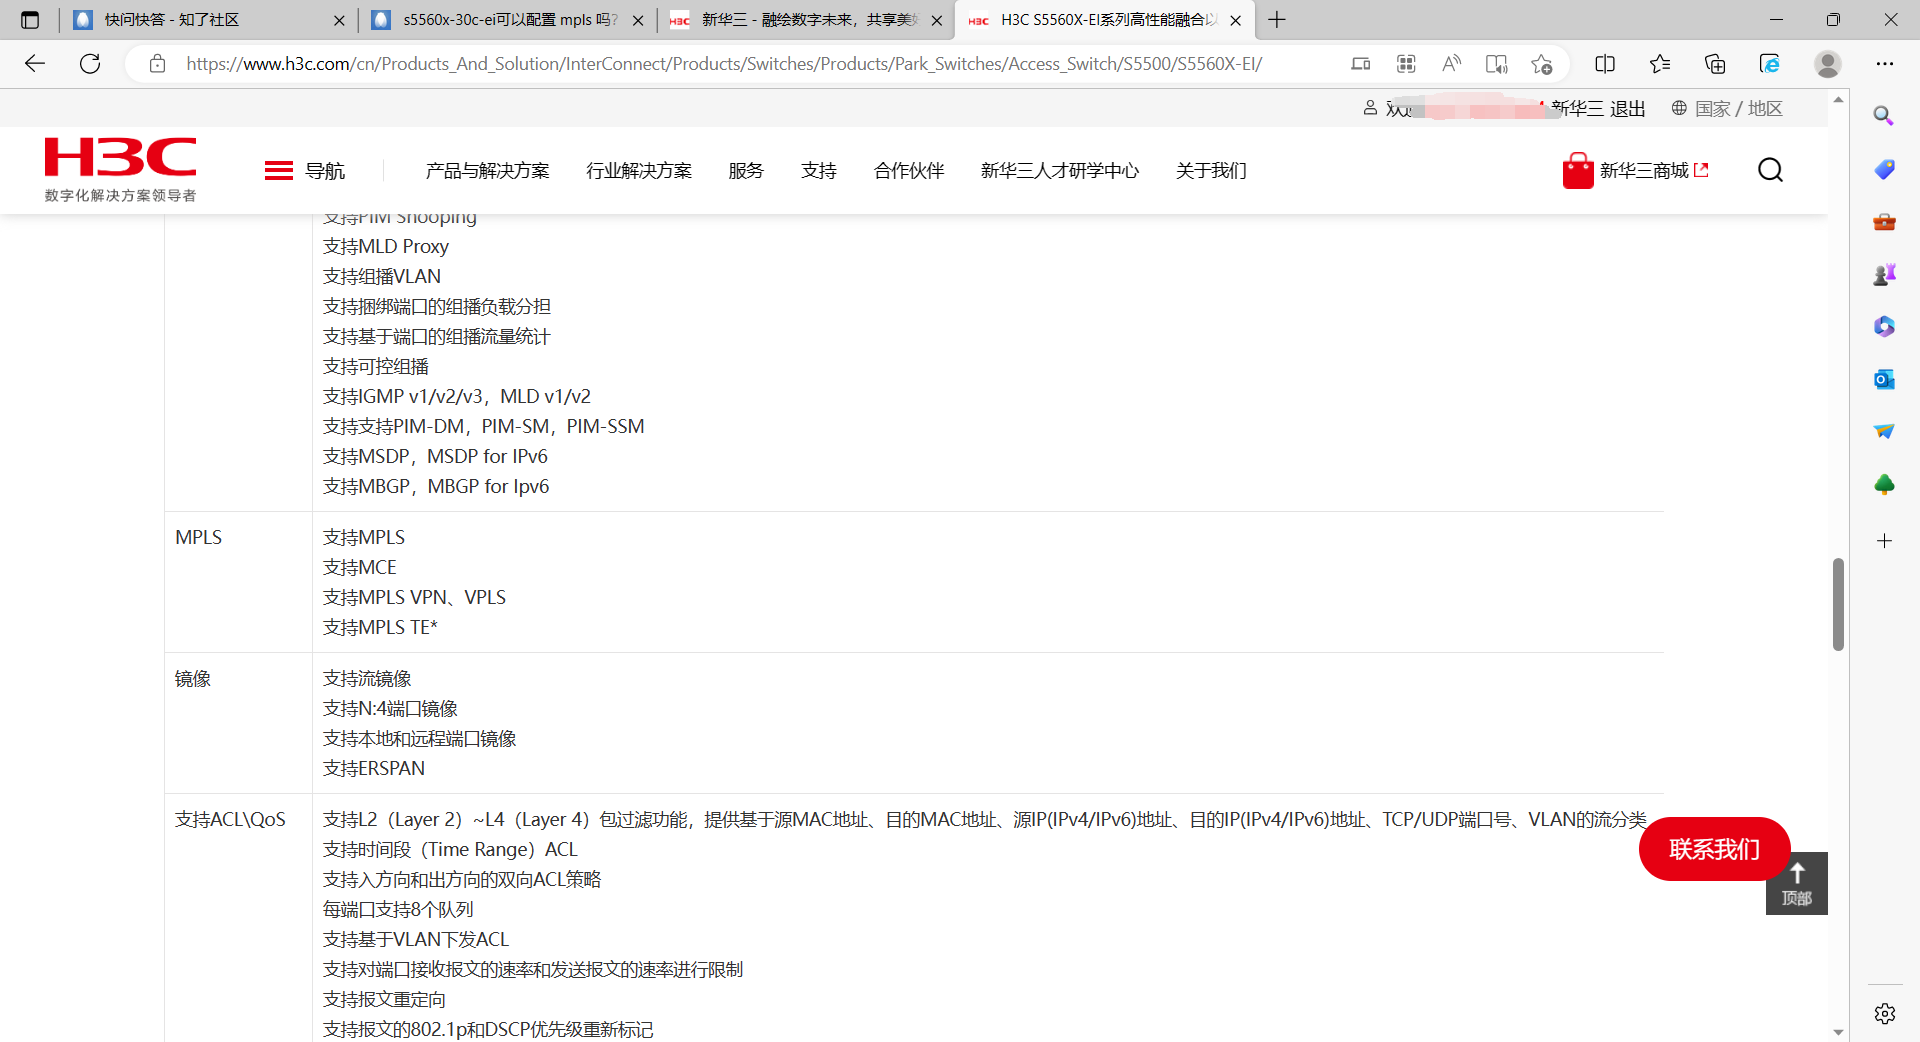Click the page vertical scrollbar thumb

(x=1838, y=604)
